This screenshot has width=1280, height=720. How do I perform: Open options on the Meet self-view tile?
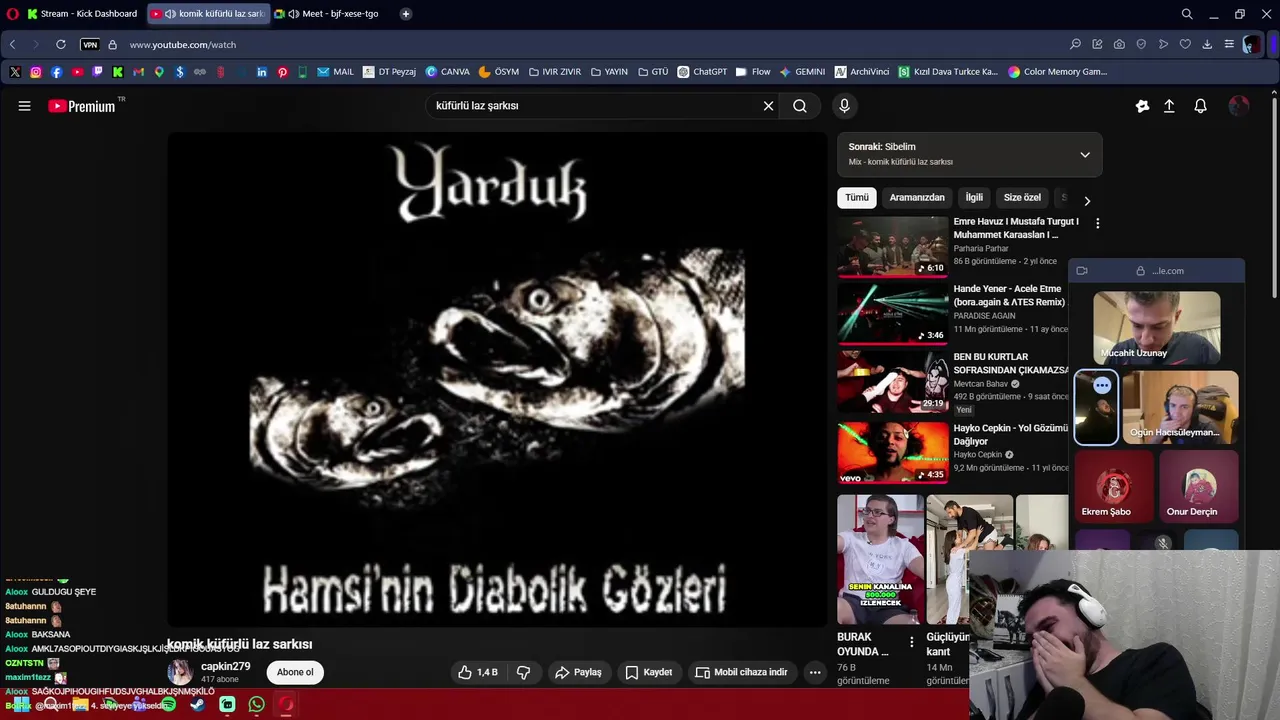click(1102, 385)
